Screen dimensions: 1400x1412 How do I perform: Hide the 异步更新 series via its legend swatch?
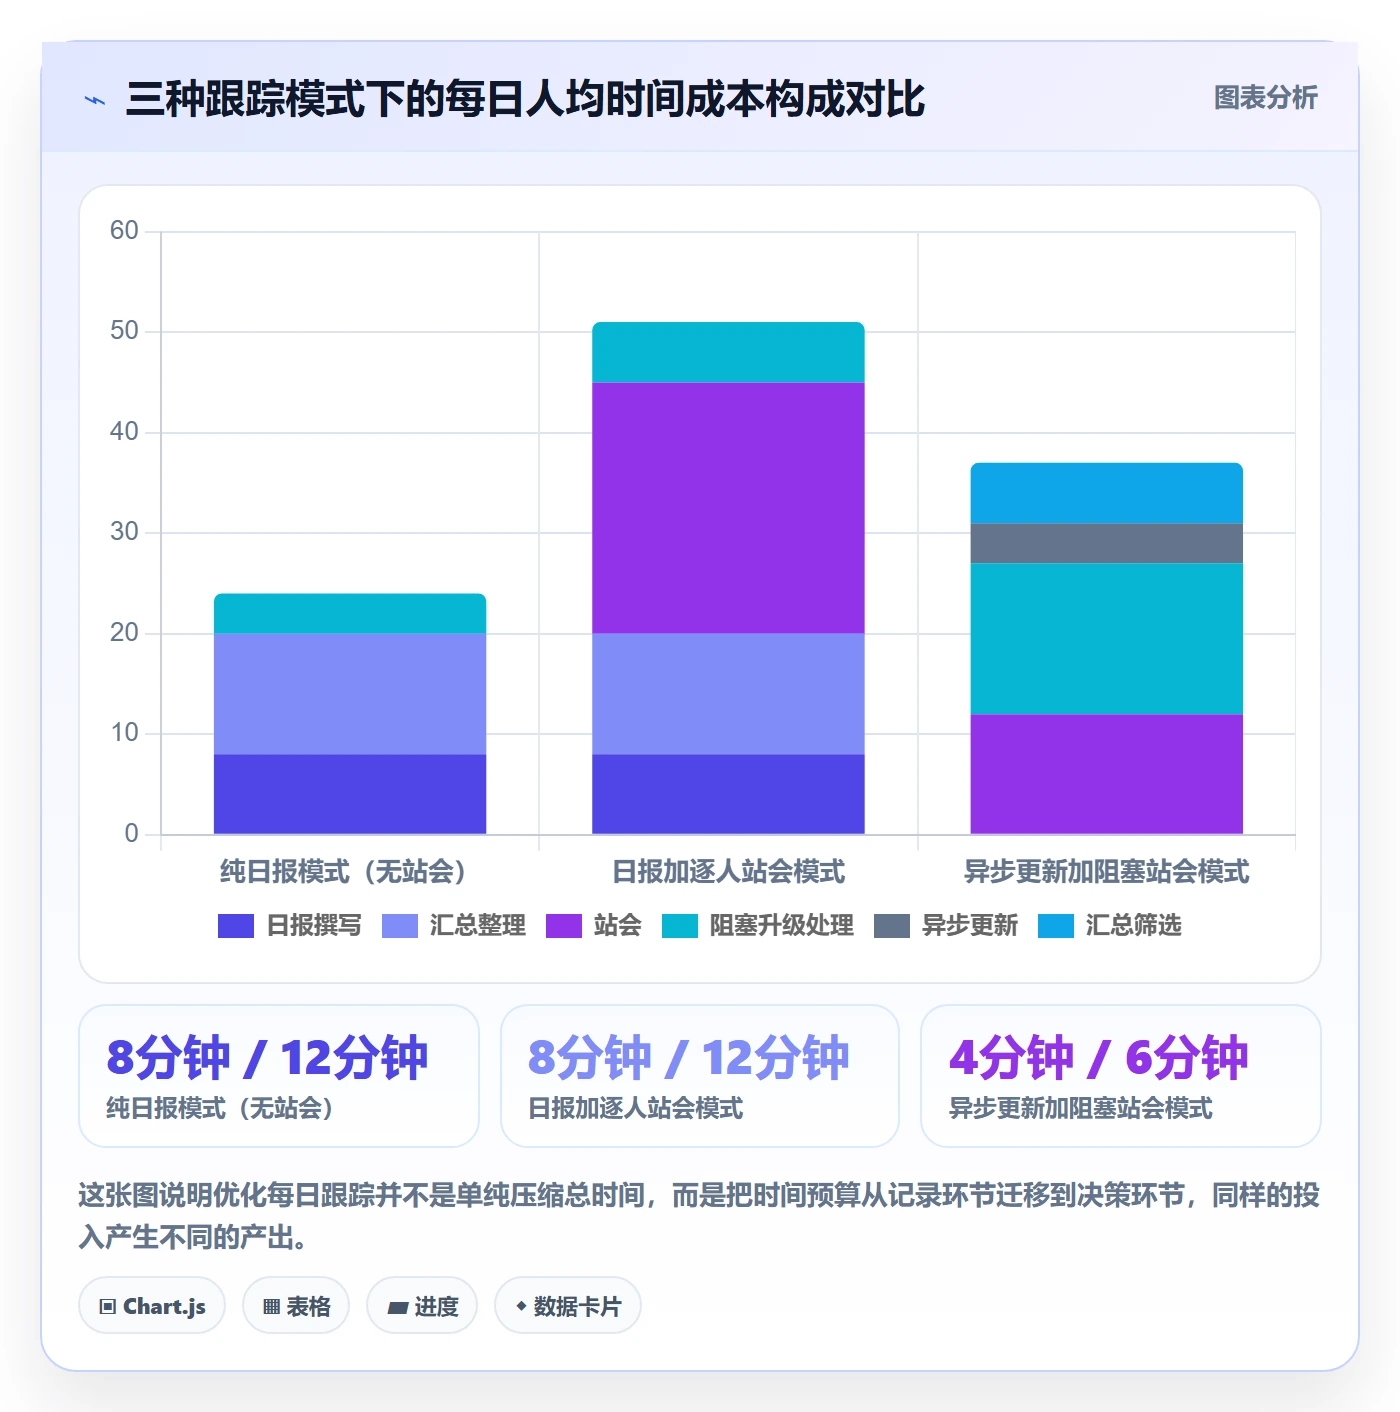(x=892, y=926)
